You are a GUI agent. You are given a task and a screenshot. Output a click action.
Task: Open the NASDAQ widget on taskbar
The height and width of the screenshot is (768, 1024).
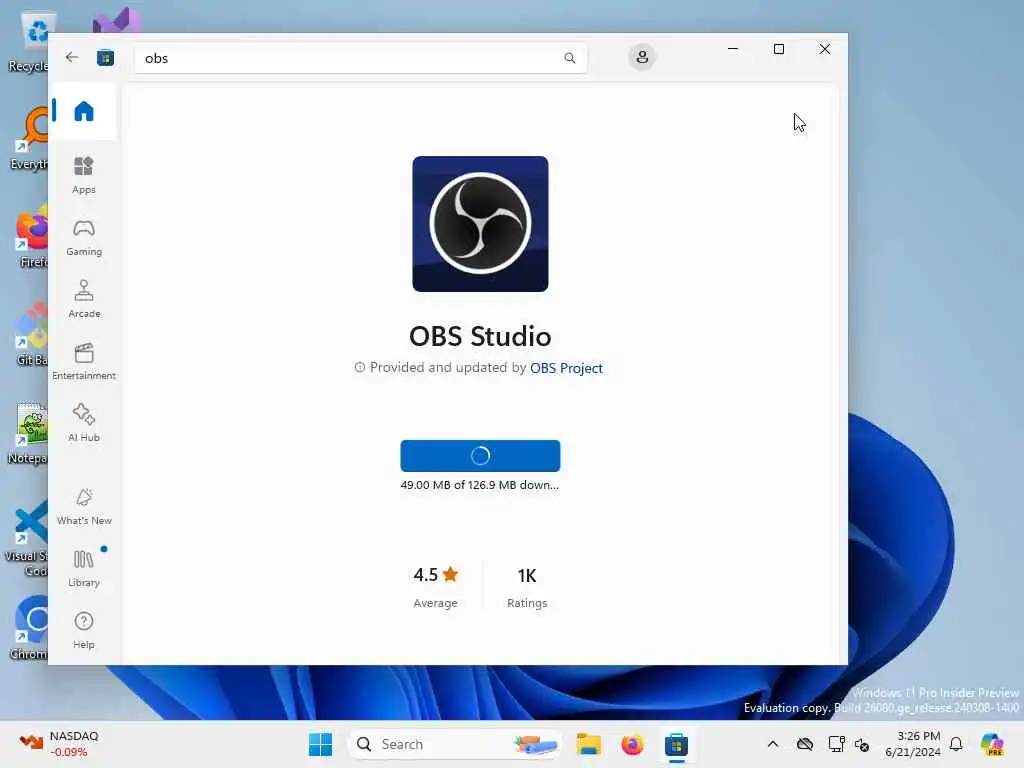point(59,744)
